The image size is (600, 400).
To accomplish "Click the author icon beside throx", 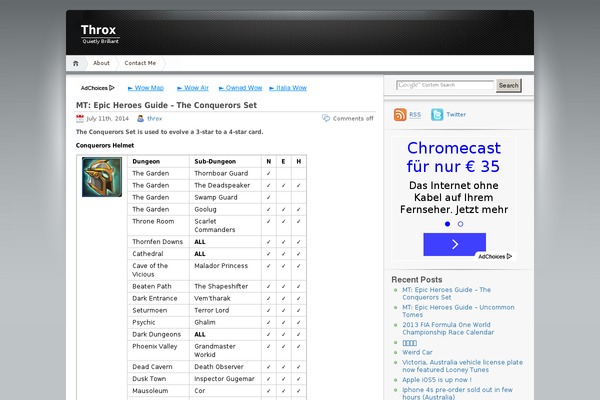I will [140, 119].
